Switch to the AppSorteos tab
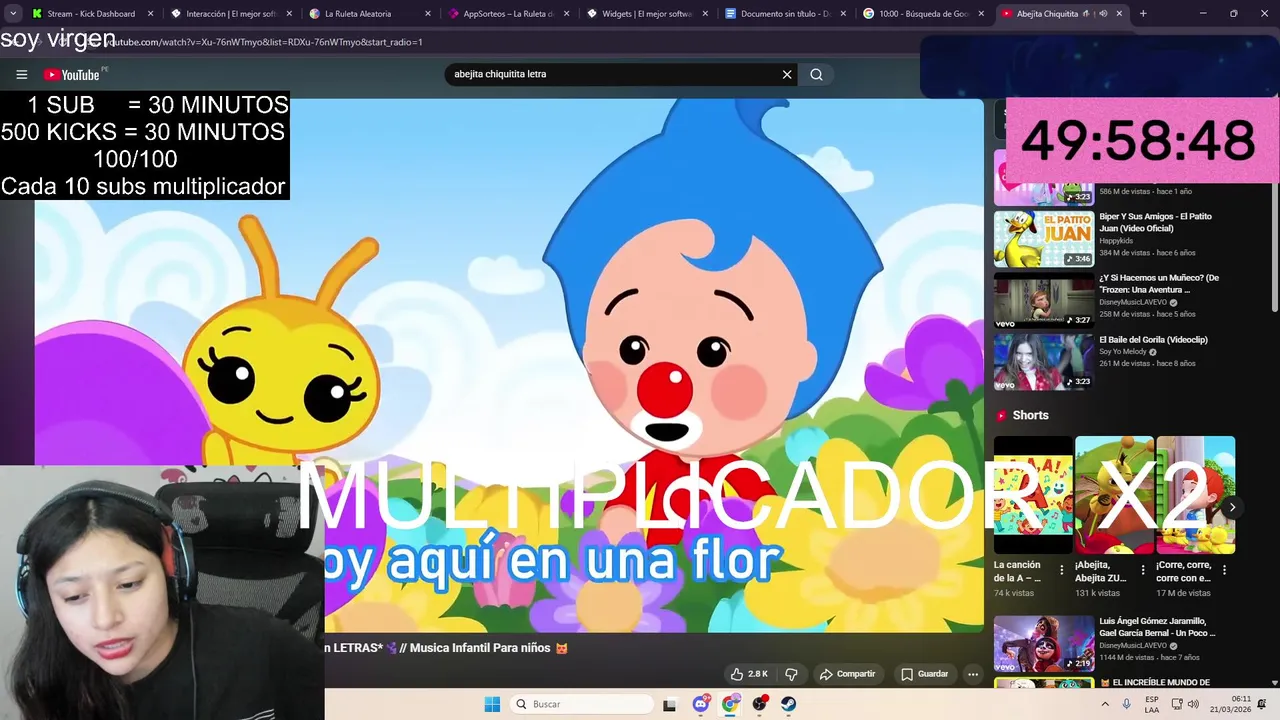Screen dimensions: 1280x720 point(507,14)
